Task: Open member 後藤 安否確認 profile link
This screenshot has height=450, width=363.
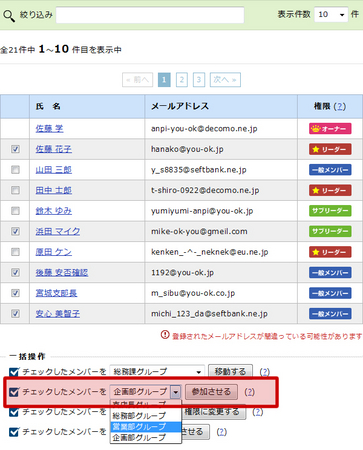Action: pyautogui.click(x=62, y=272)
